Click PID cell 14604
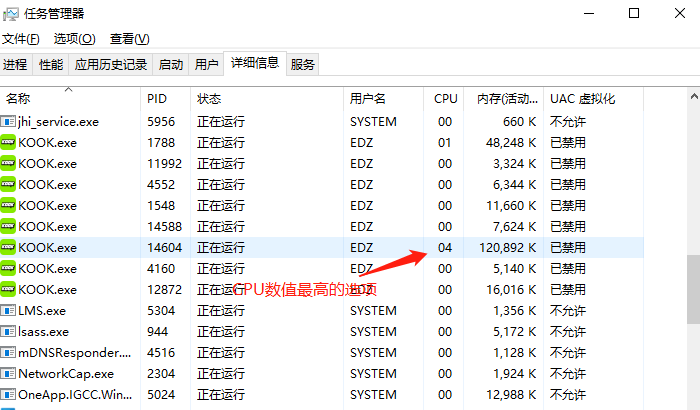The image size is (700, 410). pos(164,248)
